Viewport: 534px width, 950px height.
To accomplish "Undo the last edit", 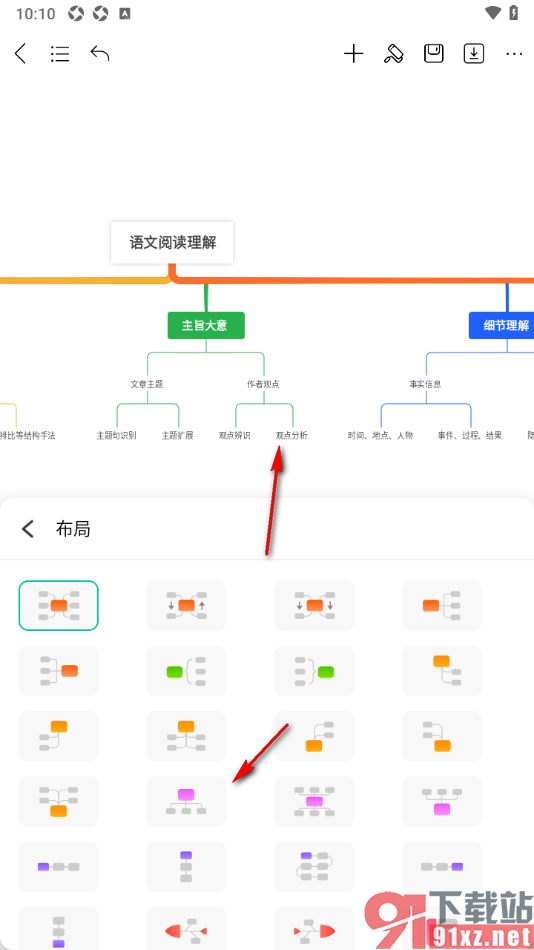I will point(100,53).
